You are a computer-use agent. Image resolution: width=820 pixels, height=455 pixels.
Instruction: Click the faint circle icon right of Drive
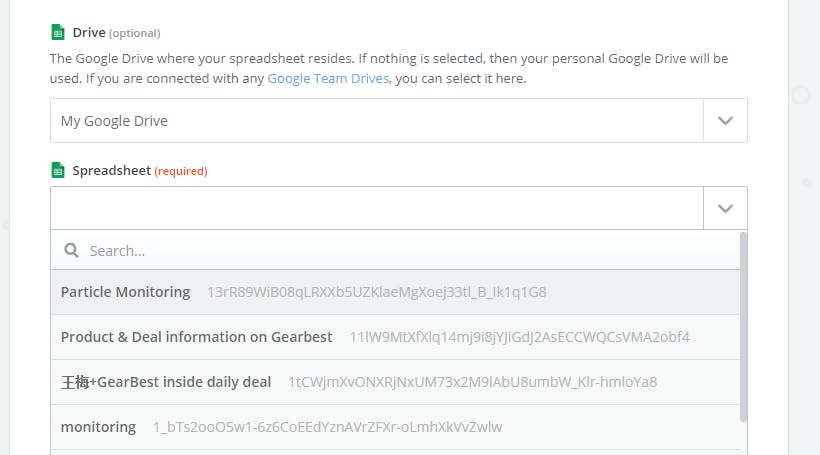click(x=800, y=95)
